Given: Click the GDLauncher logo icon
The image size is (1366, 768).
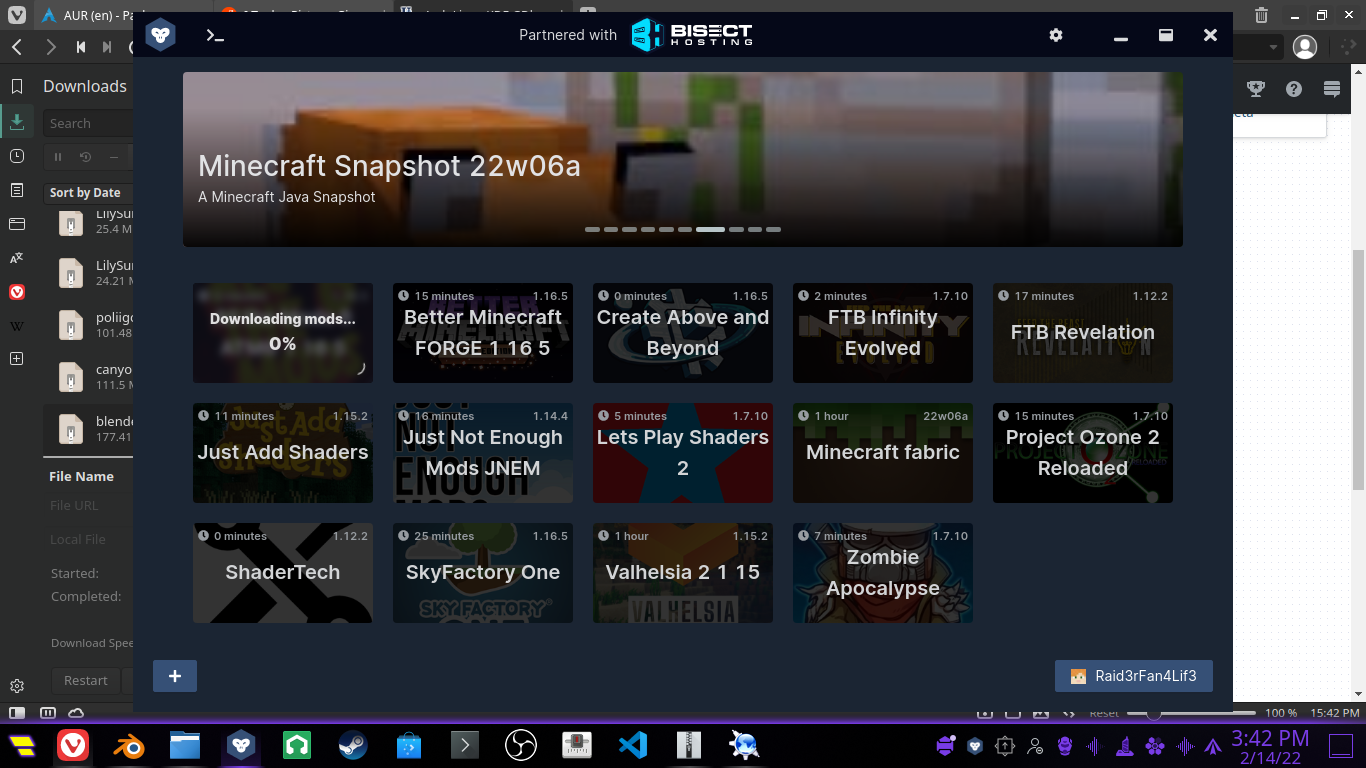Looking at the screenshot, I should point(160,35).
